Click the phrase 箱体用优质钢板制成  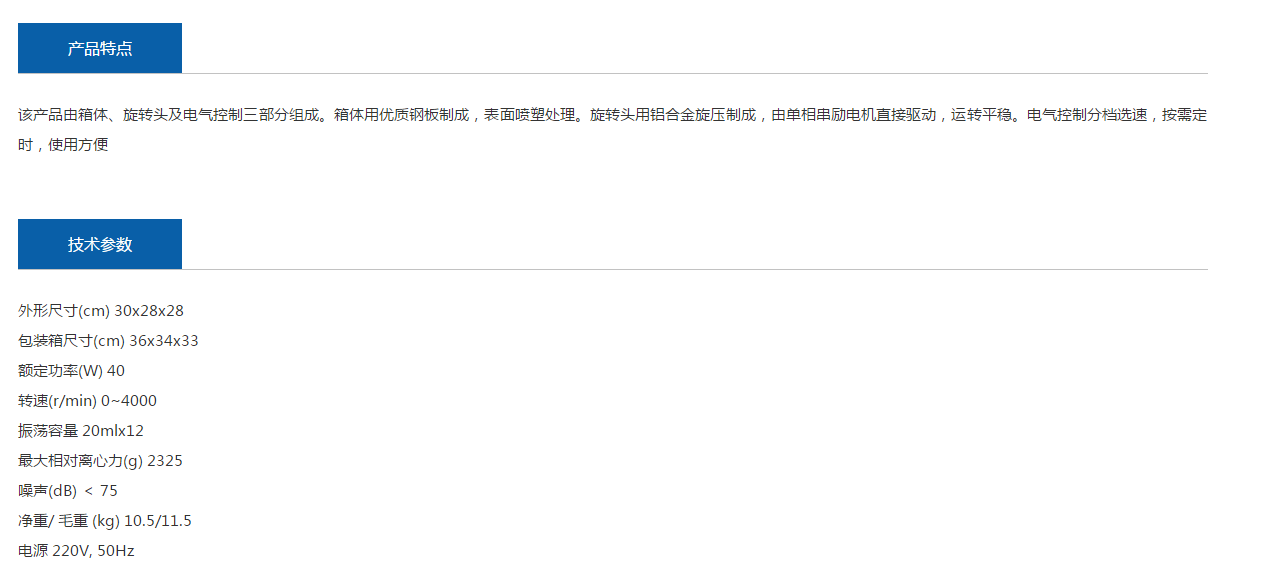[401, 115]
